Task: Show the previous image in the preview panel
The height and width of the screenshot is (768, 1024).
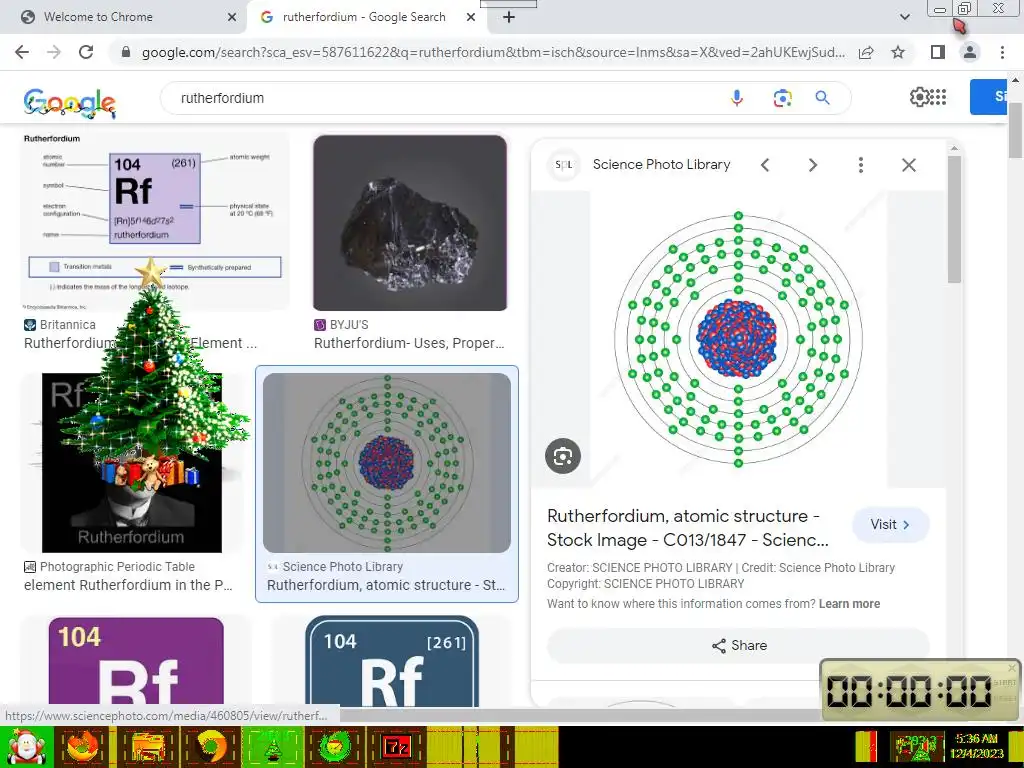Action: [x=765, y=165]
